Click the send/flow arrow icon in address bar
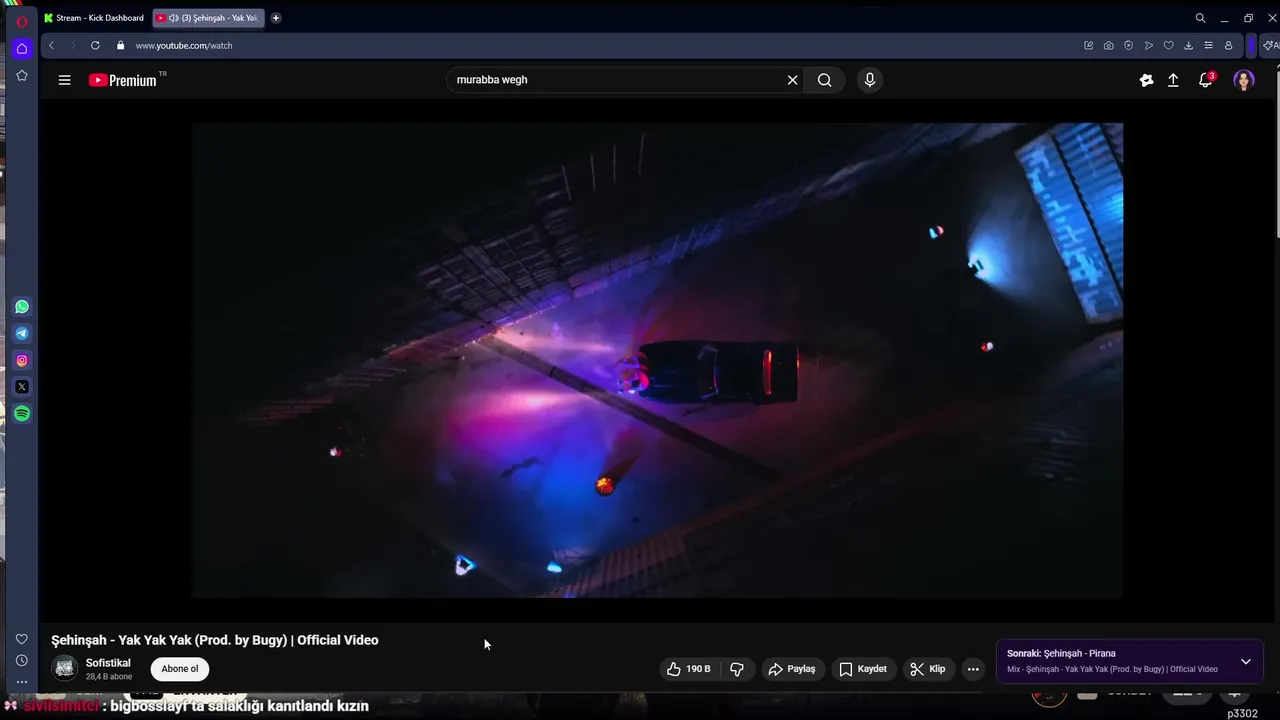The image size is (1280, 720). pos(1149,45)
